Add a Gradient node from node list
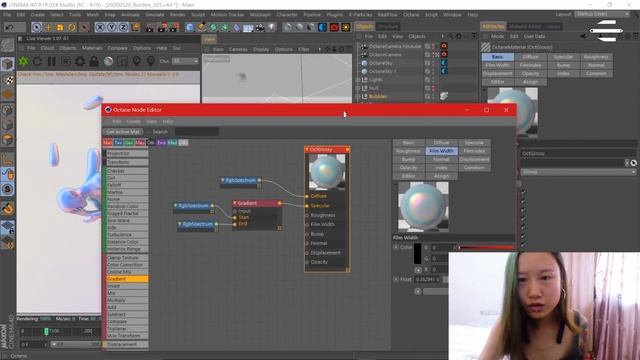 click(x=127, y=279)
